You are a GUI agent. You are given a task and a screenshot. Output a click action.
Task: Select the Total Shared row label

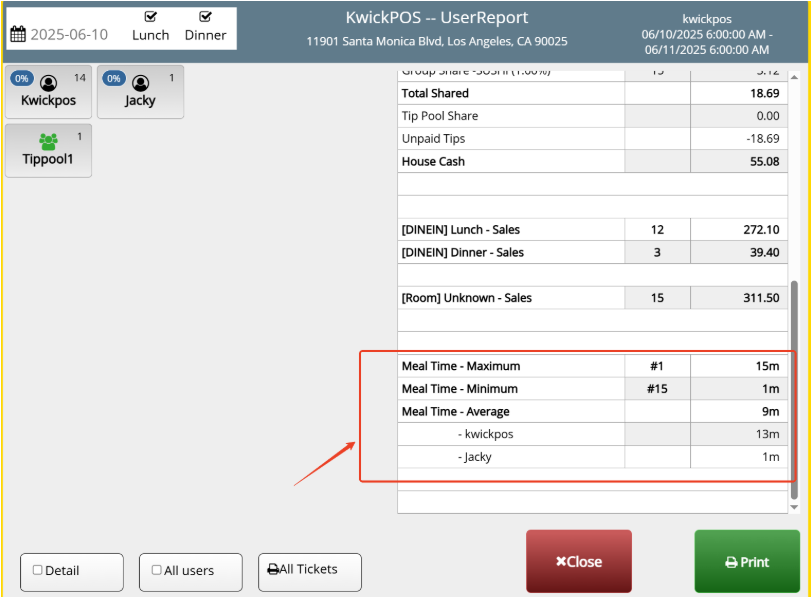coord(435,93)
